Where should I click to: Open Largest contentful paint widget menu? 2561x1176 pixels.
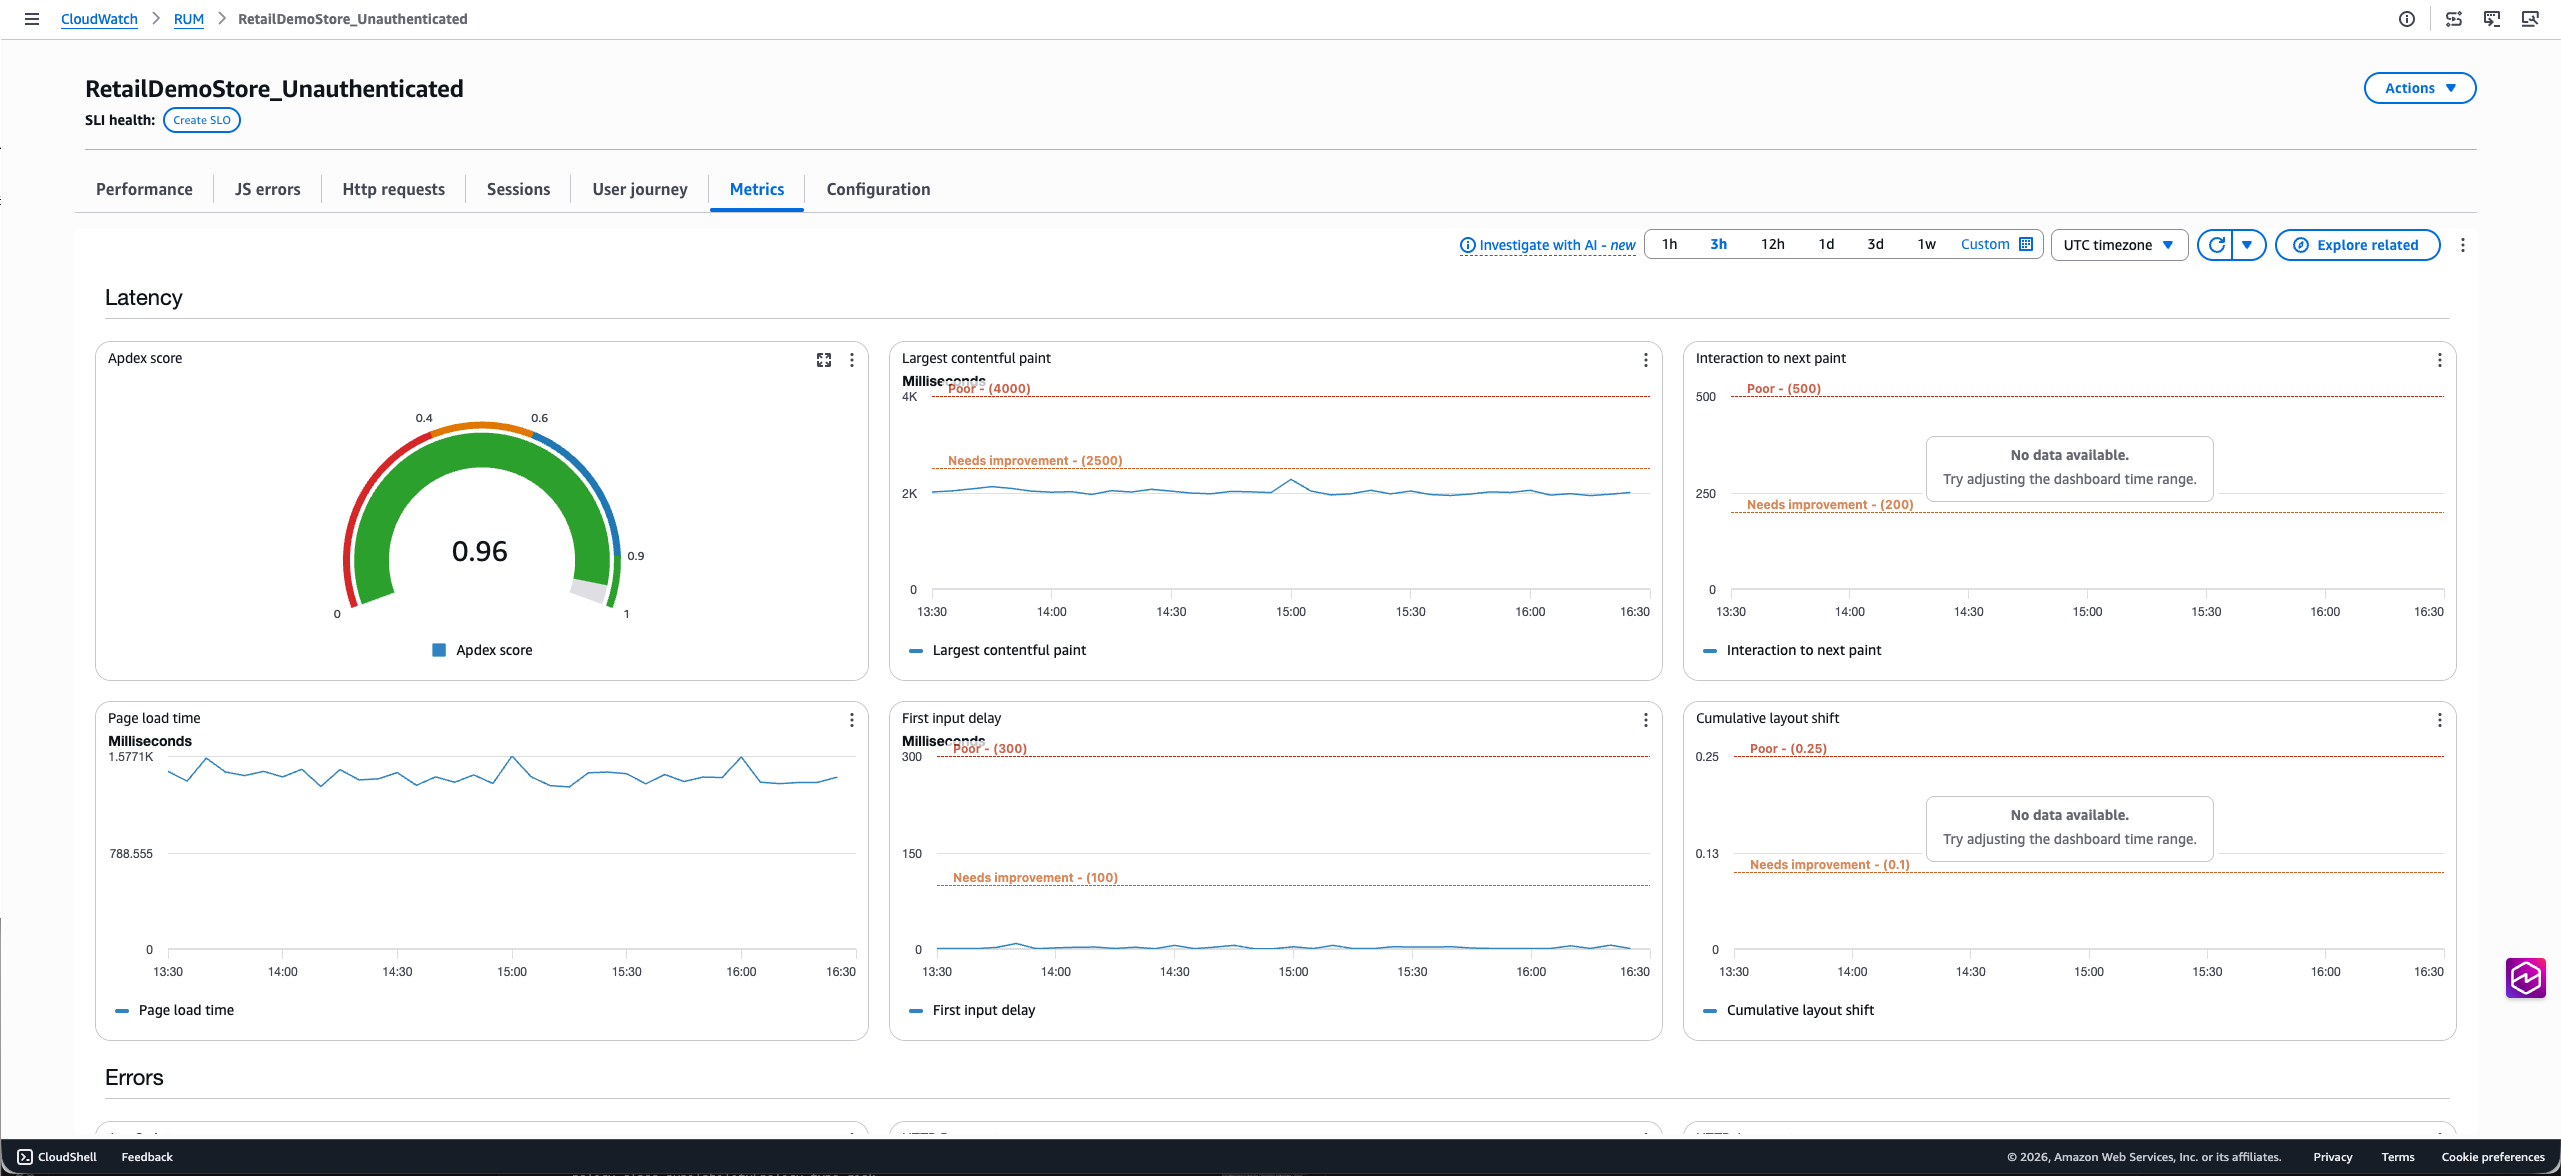(1646, 360)
